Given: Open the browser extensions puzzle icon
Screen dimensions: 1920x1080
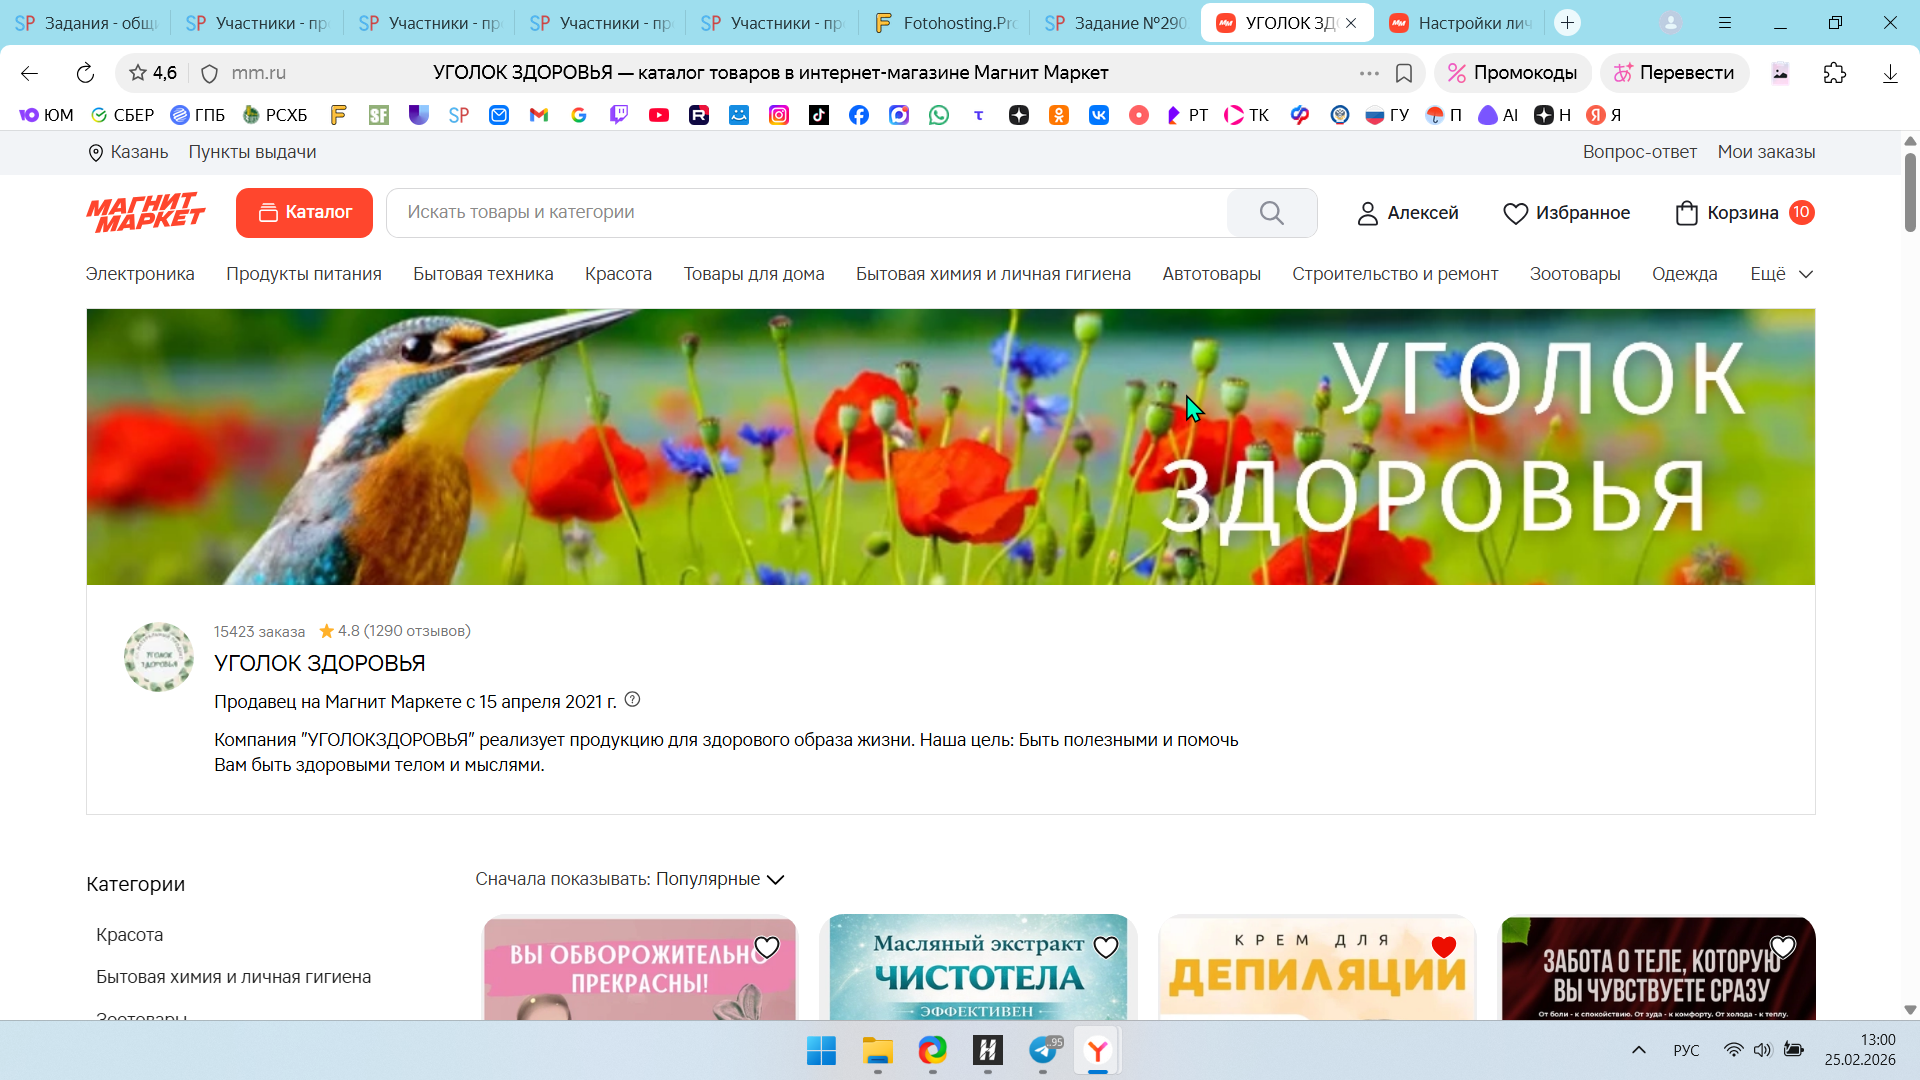Looking at the screenshot, I should tap(1834, 73).
